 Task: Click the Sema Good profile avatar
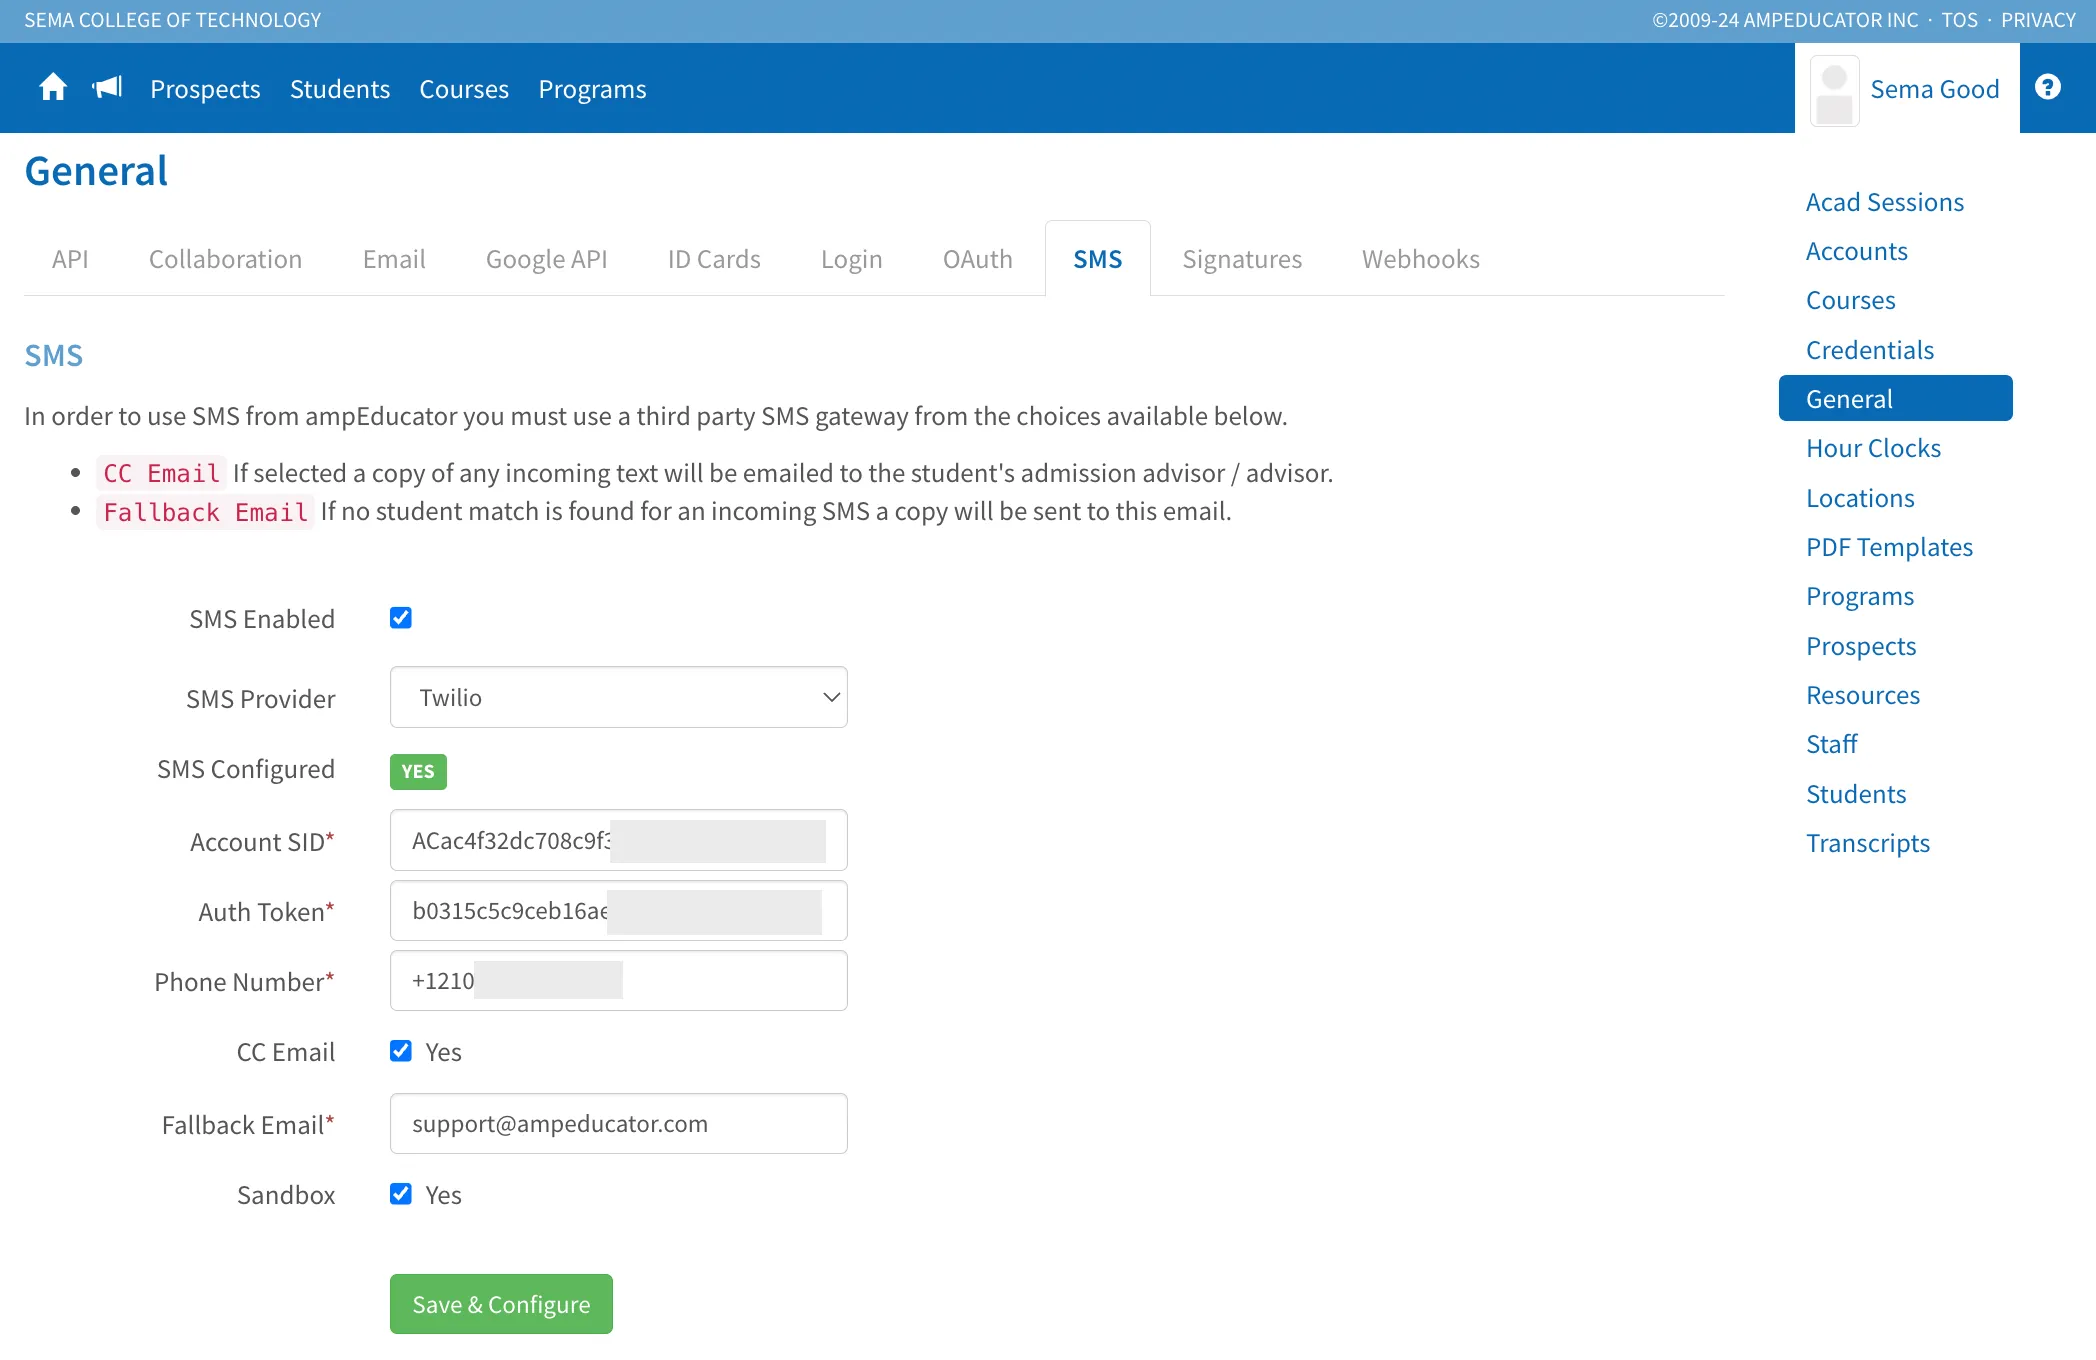pos(1834,91)
